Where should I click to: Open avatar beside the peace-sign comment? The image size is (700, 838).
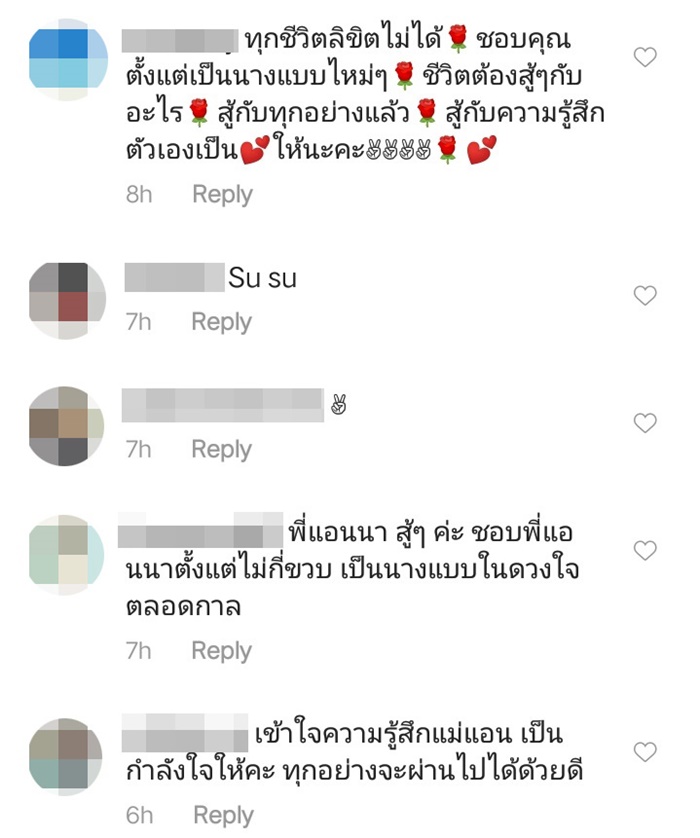pos(66,426)
